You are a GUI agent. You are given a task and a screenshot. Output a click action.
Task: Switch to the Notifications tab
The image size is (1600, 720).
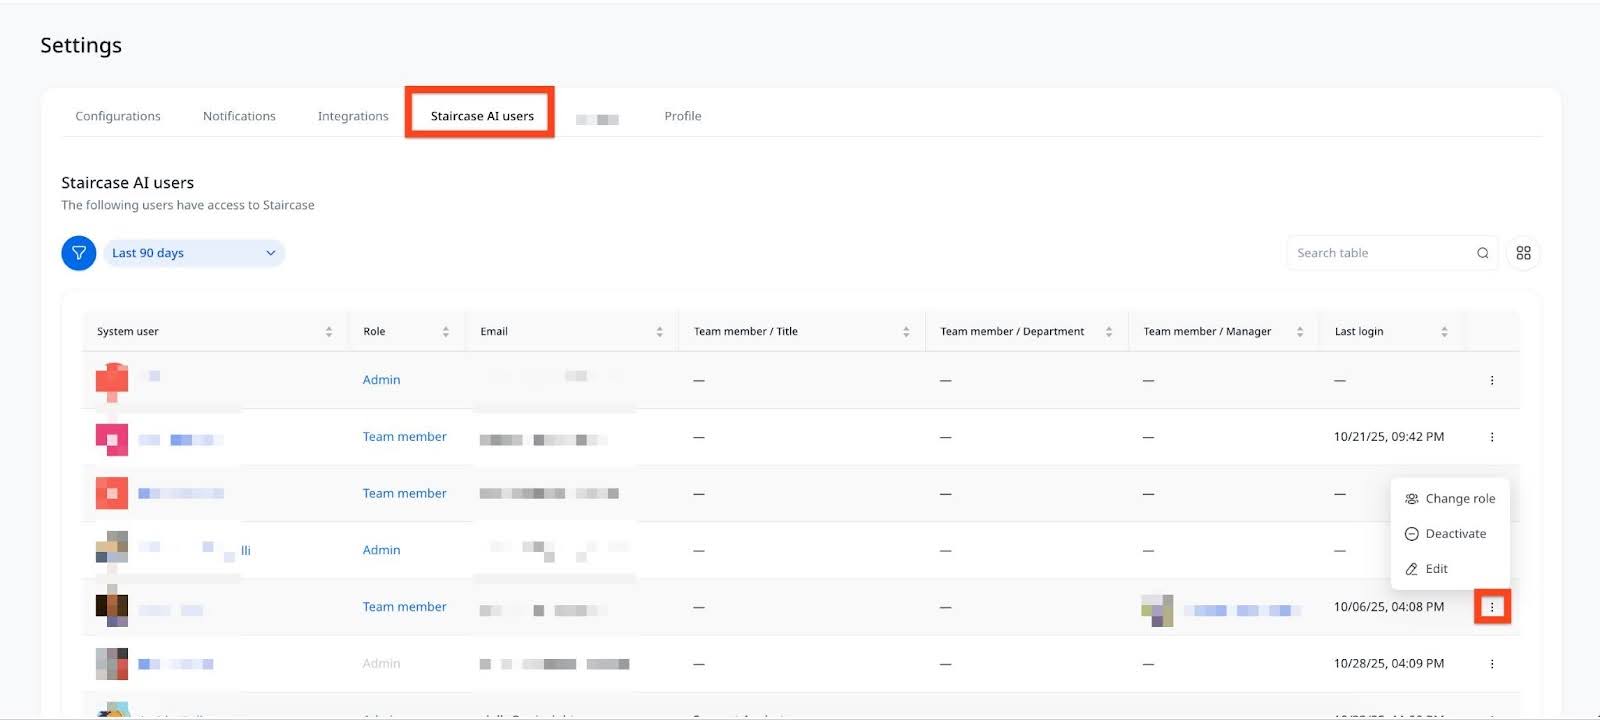tap(239, 116)
